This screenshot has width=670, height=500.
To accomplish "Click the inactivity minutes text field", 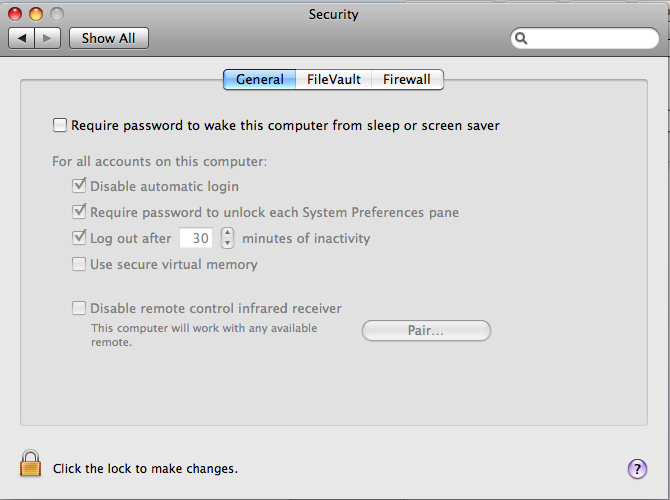I will click(196, 239).
